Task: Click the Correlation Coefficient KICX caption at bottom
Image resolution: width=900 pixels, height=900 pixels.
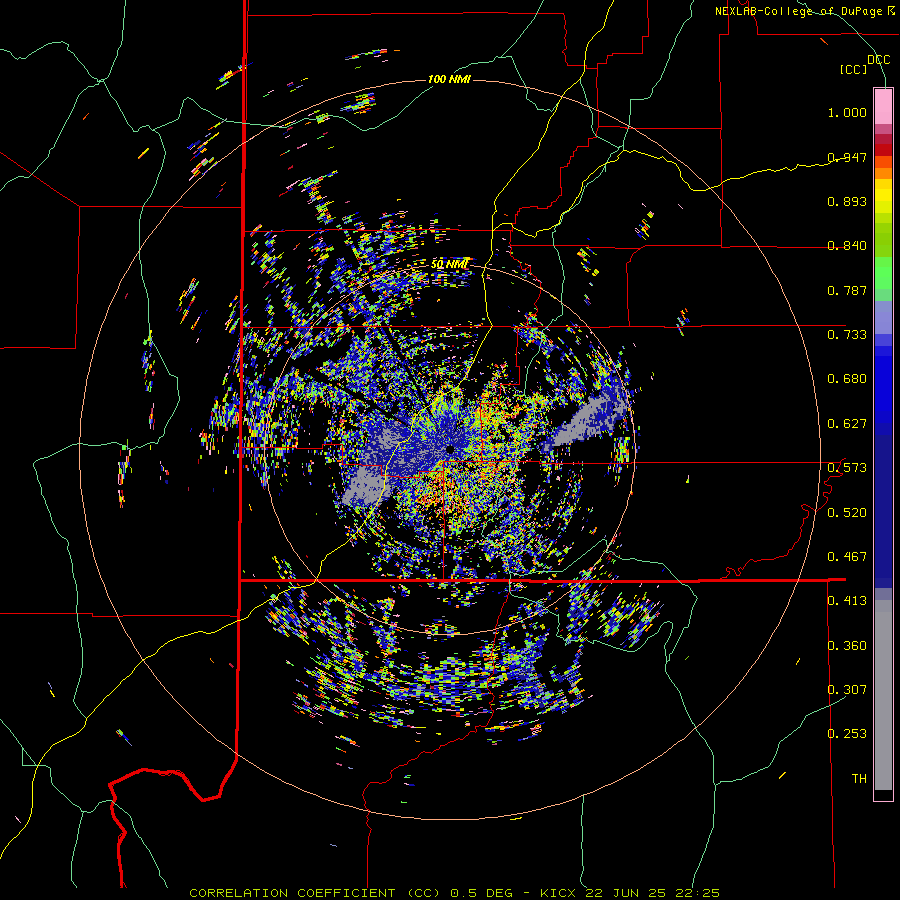Action: pos(454,893)
